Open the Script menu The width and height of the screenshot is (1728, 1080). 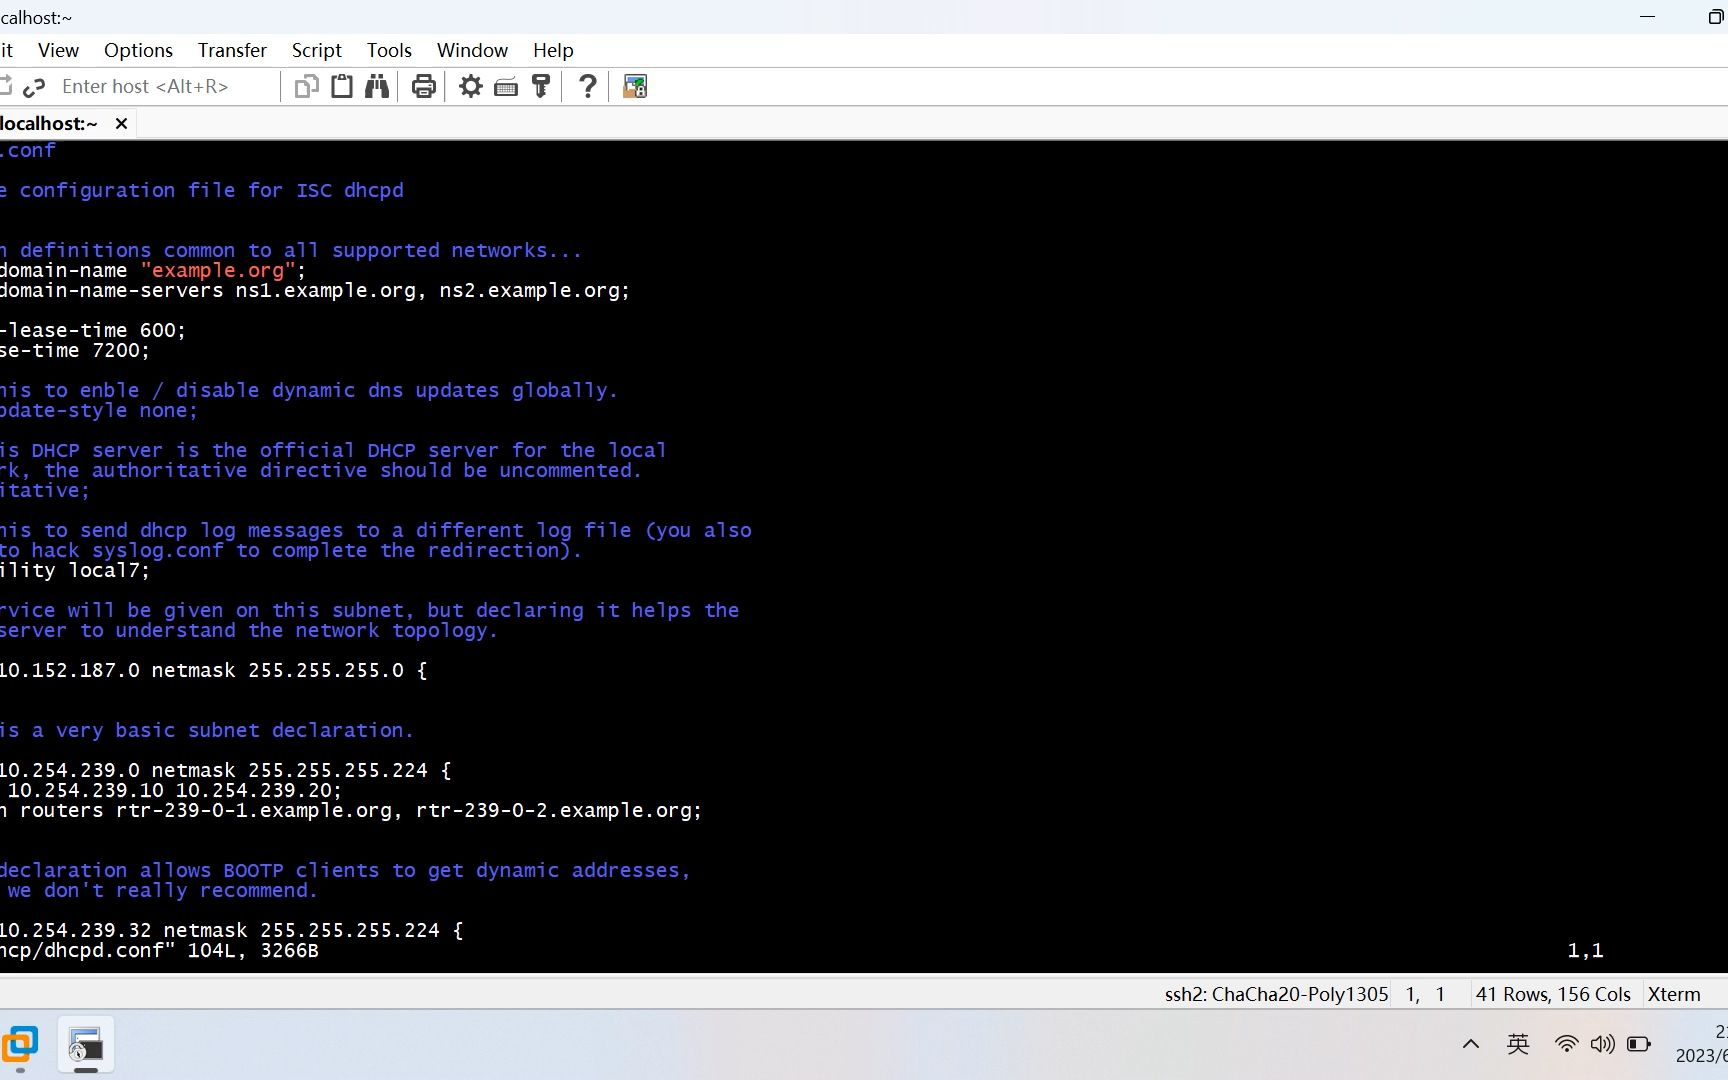(316, 50)
